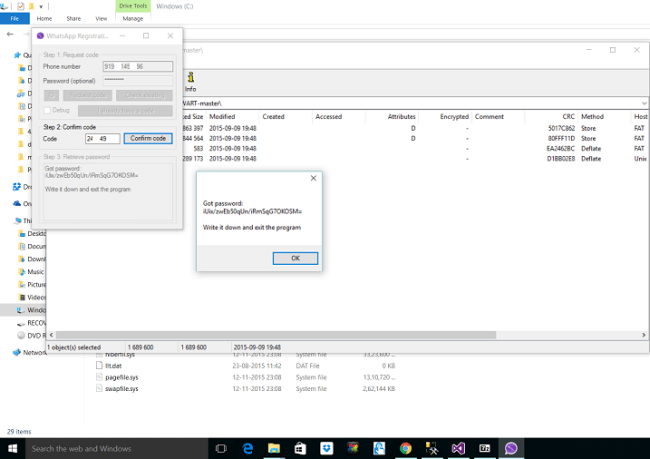This screenshot has width=650, height=459.
Task: Click 7-Zip scroll left arrow
Action: (51, 335)
